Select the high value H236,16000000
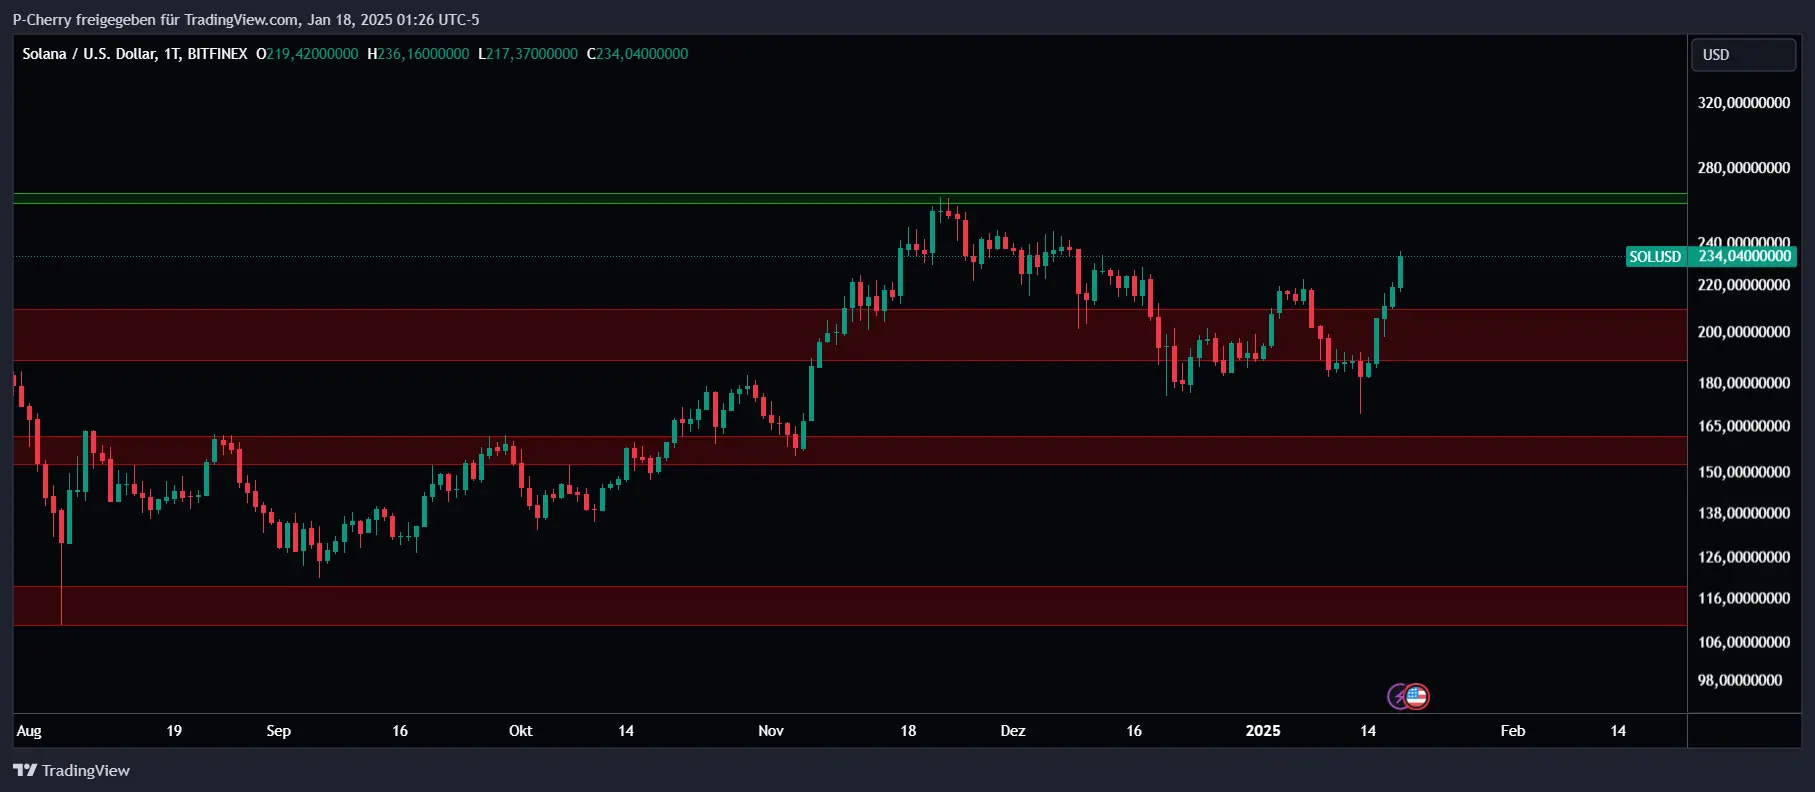Image resolution: width=1815 pixels, height=792 pixels. (x=418, y=54)
